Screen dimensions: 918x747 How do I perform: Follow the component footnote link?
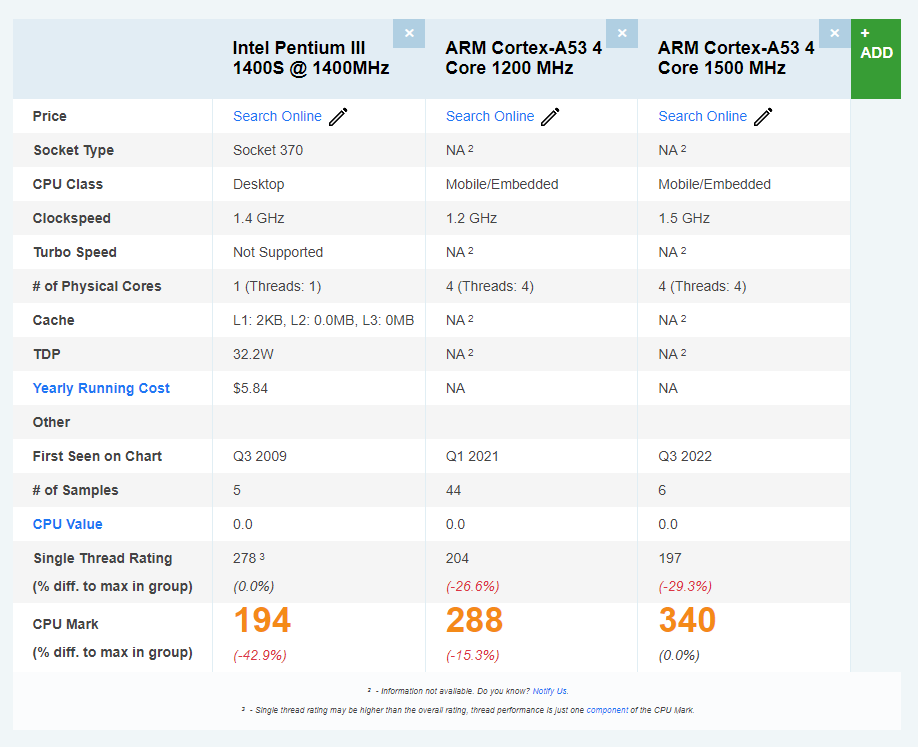click(x=607, y=710)
